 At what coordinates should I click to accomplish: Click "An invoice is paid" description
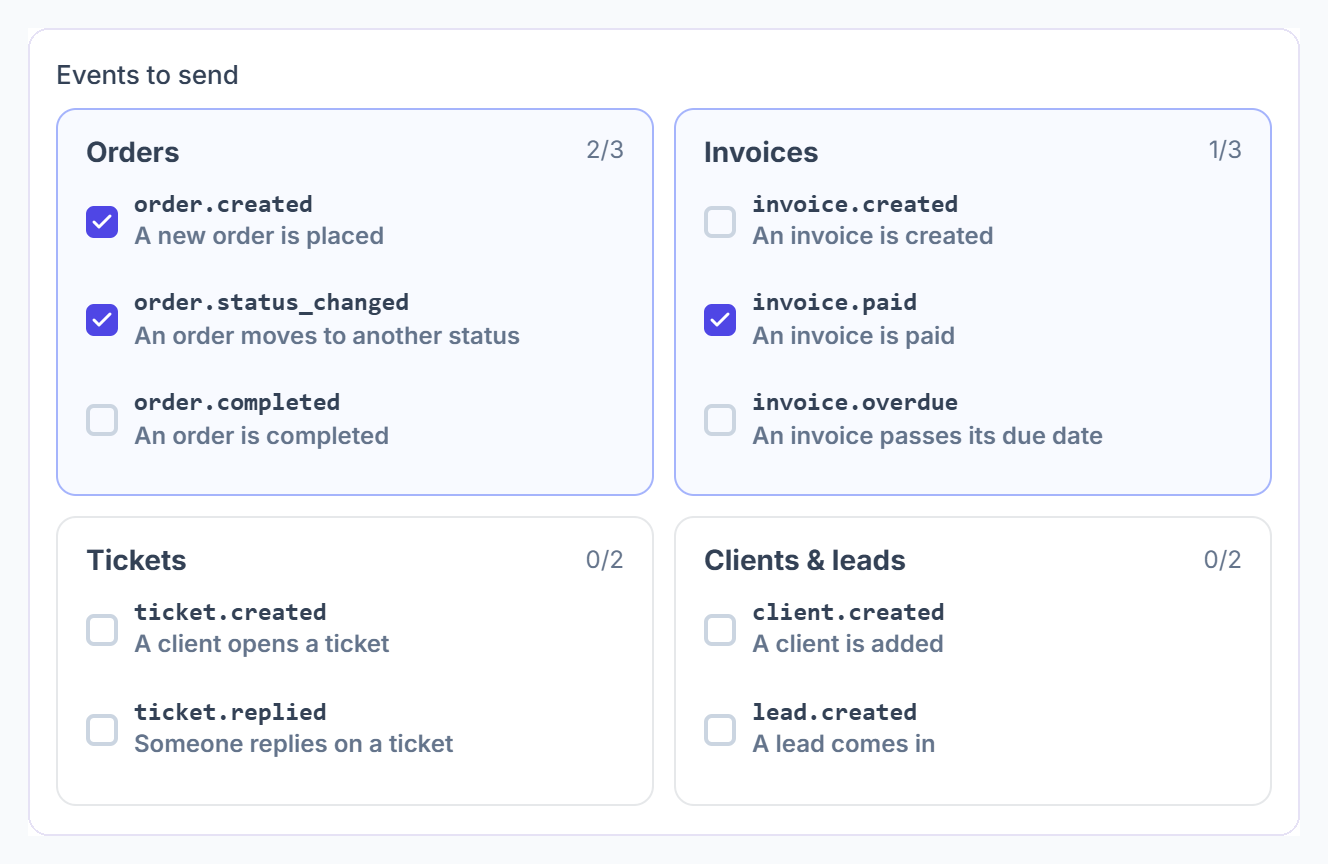[x=854, y=335]
